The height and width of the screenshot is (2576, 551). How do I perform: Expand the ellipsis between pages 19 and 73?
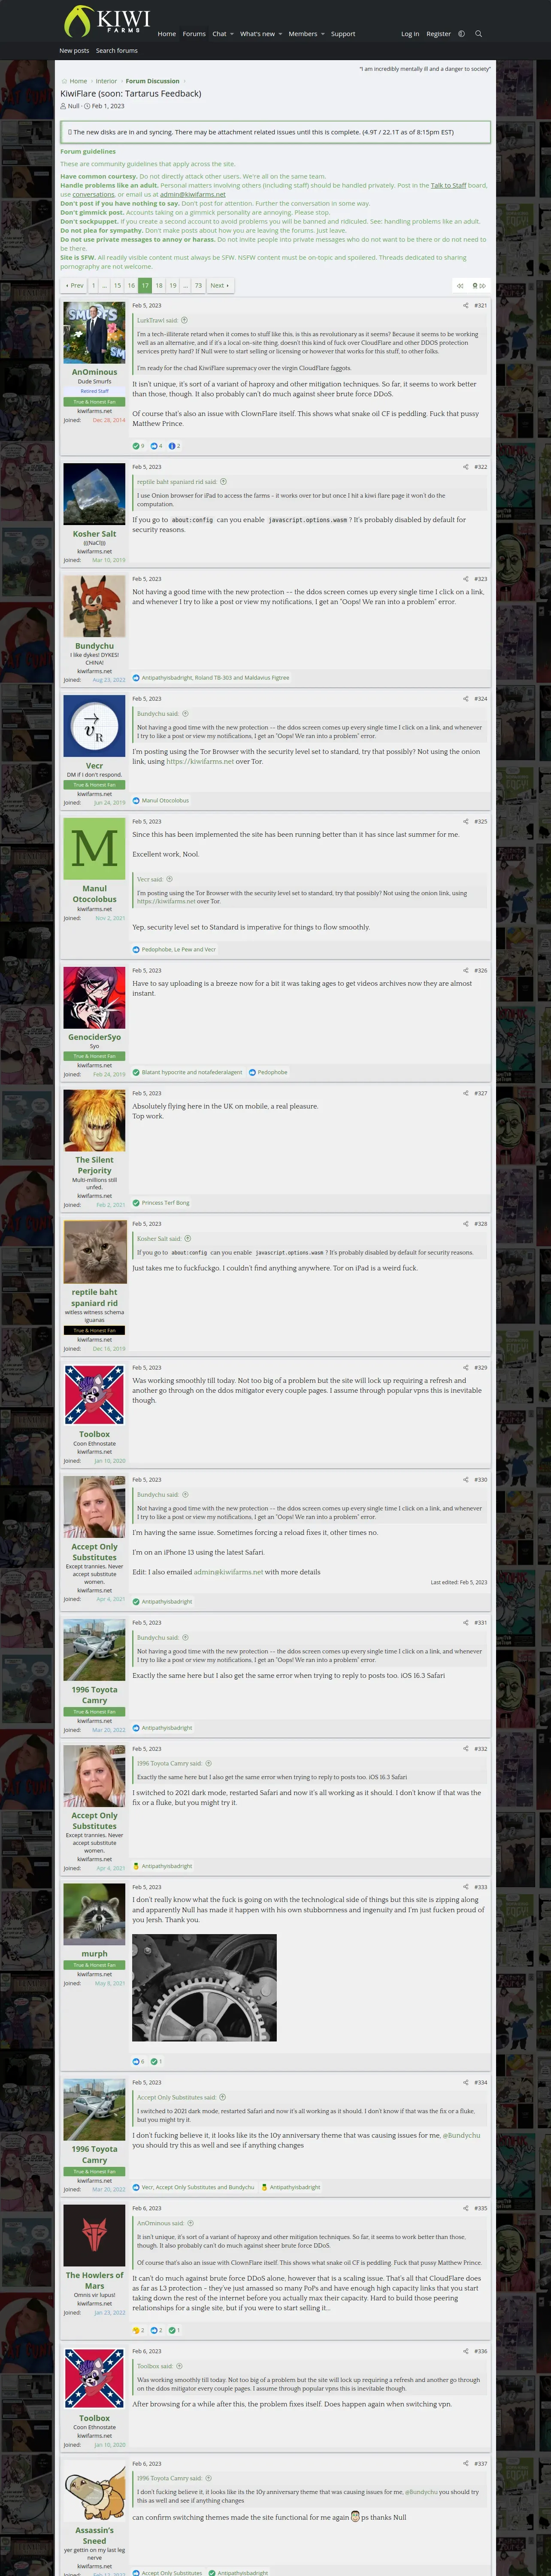(185, 286)
